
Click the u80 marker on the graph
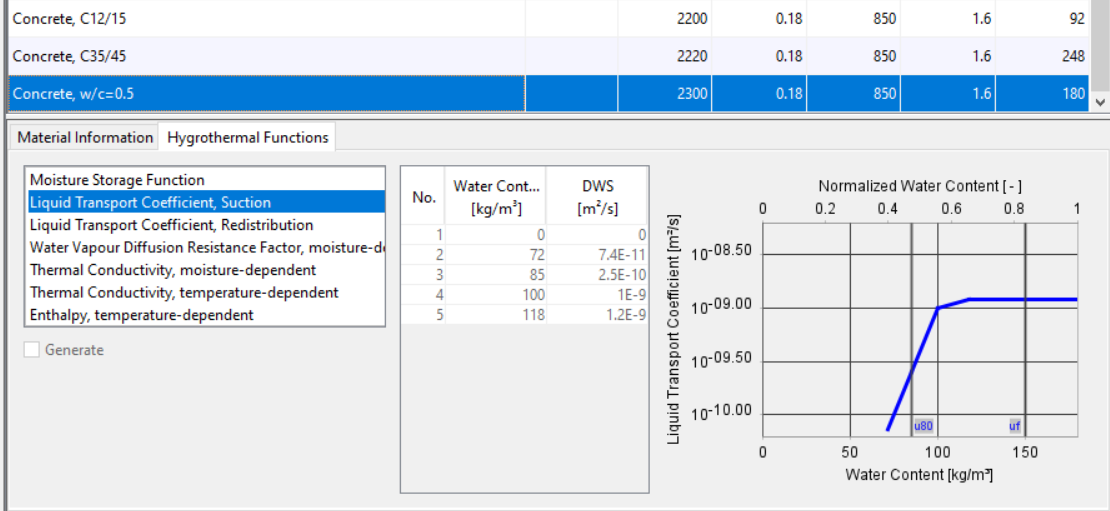[923, 426]
